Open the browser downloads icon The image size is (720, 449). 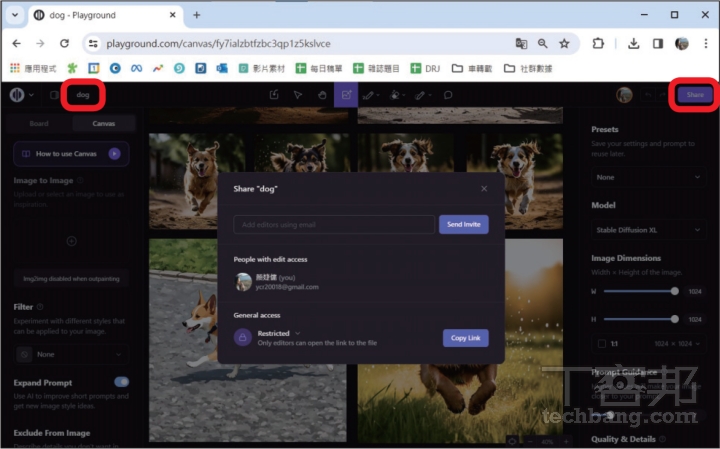(x=634, y=44)
